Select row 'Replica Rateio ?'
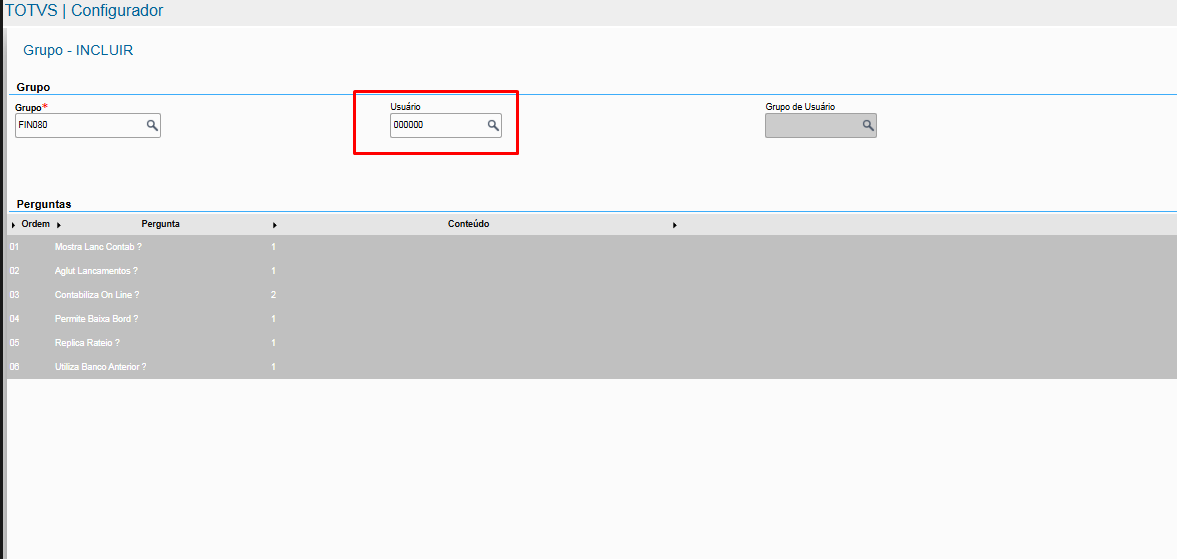This screenshot has height=559, width=1177. (592, 343)
